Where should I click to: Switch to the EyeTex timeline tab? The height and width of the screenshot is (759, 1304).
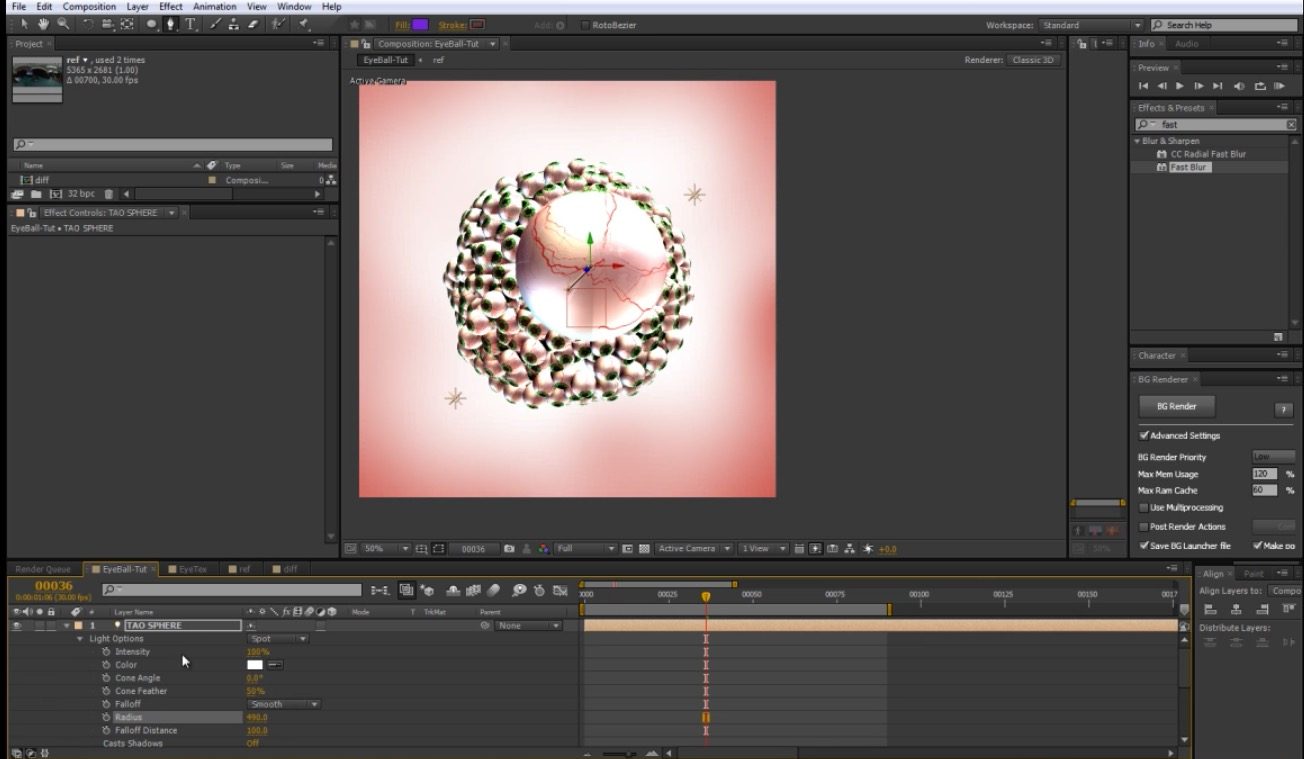[193, 569]
